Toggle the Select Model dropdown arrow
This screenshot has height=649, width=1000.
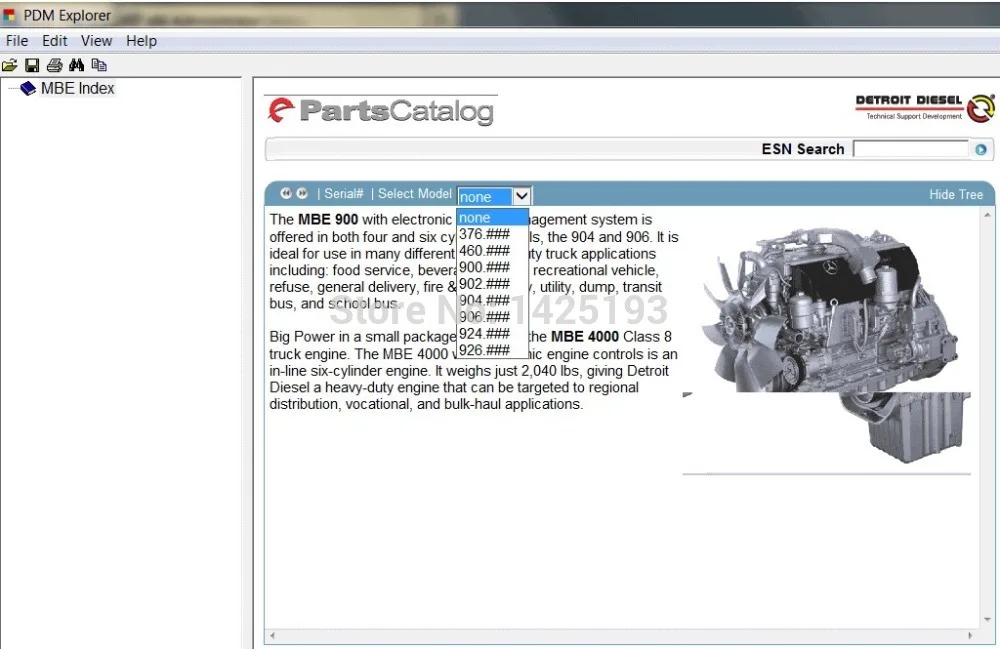(x=521, y=196)
